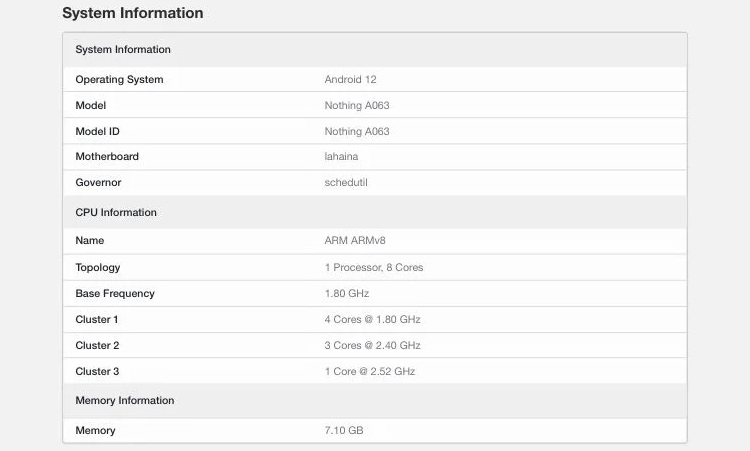750x451 pixels.
Task: Select the schedutil governor value
Action: [346, 183]
